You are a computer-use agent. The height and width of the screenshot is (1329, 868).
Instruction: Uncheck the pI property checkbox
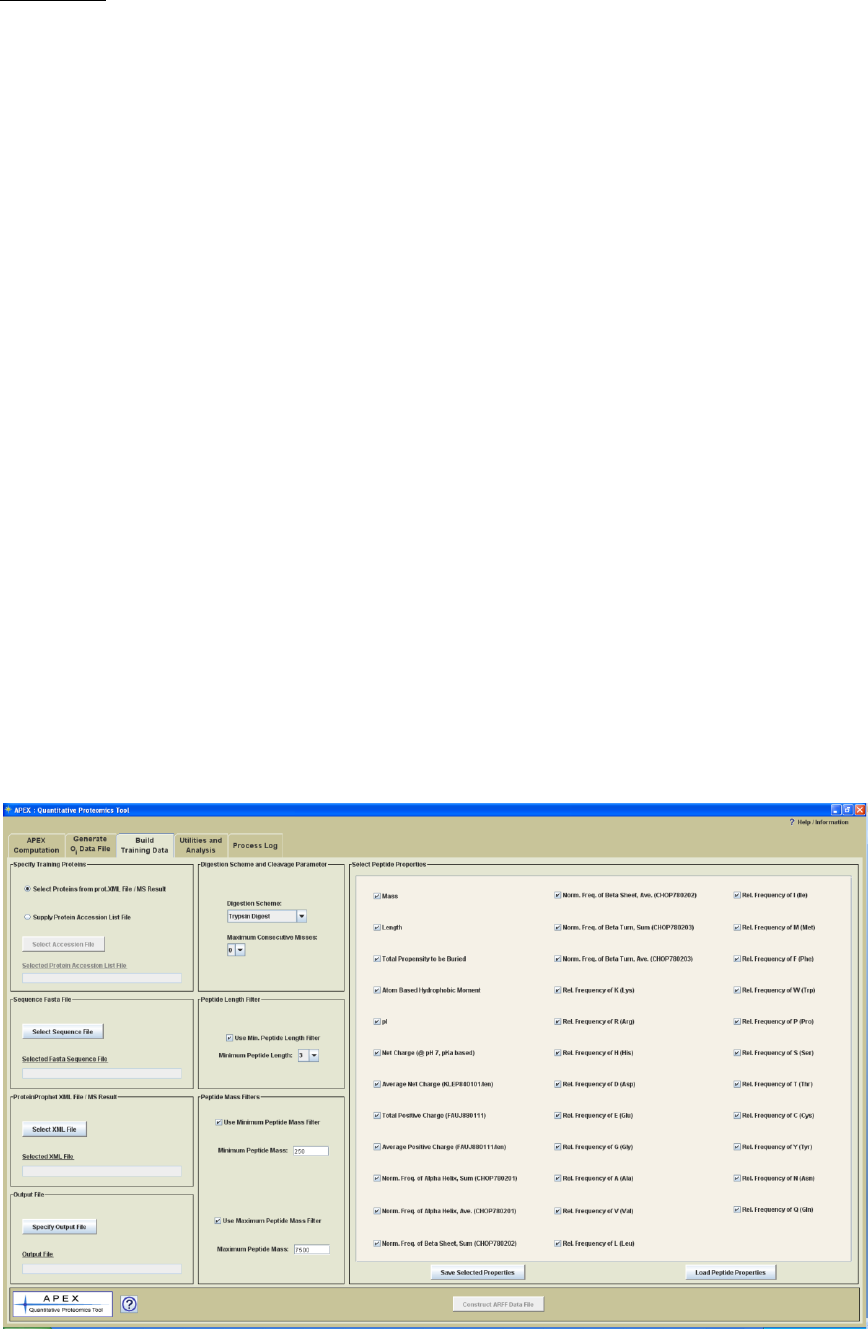[377, 1021]
